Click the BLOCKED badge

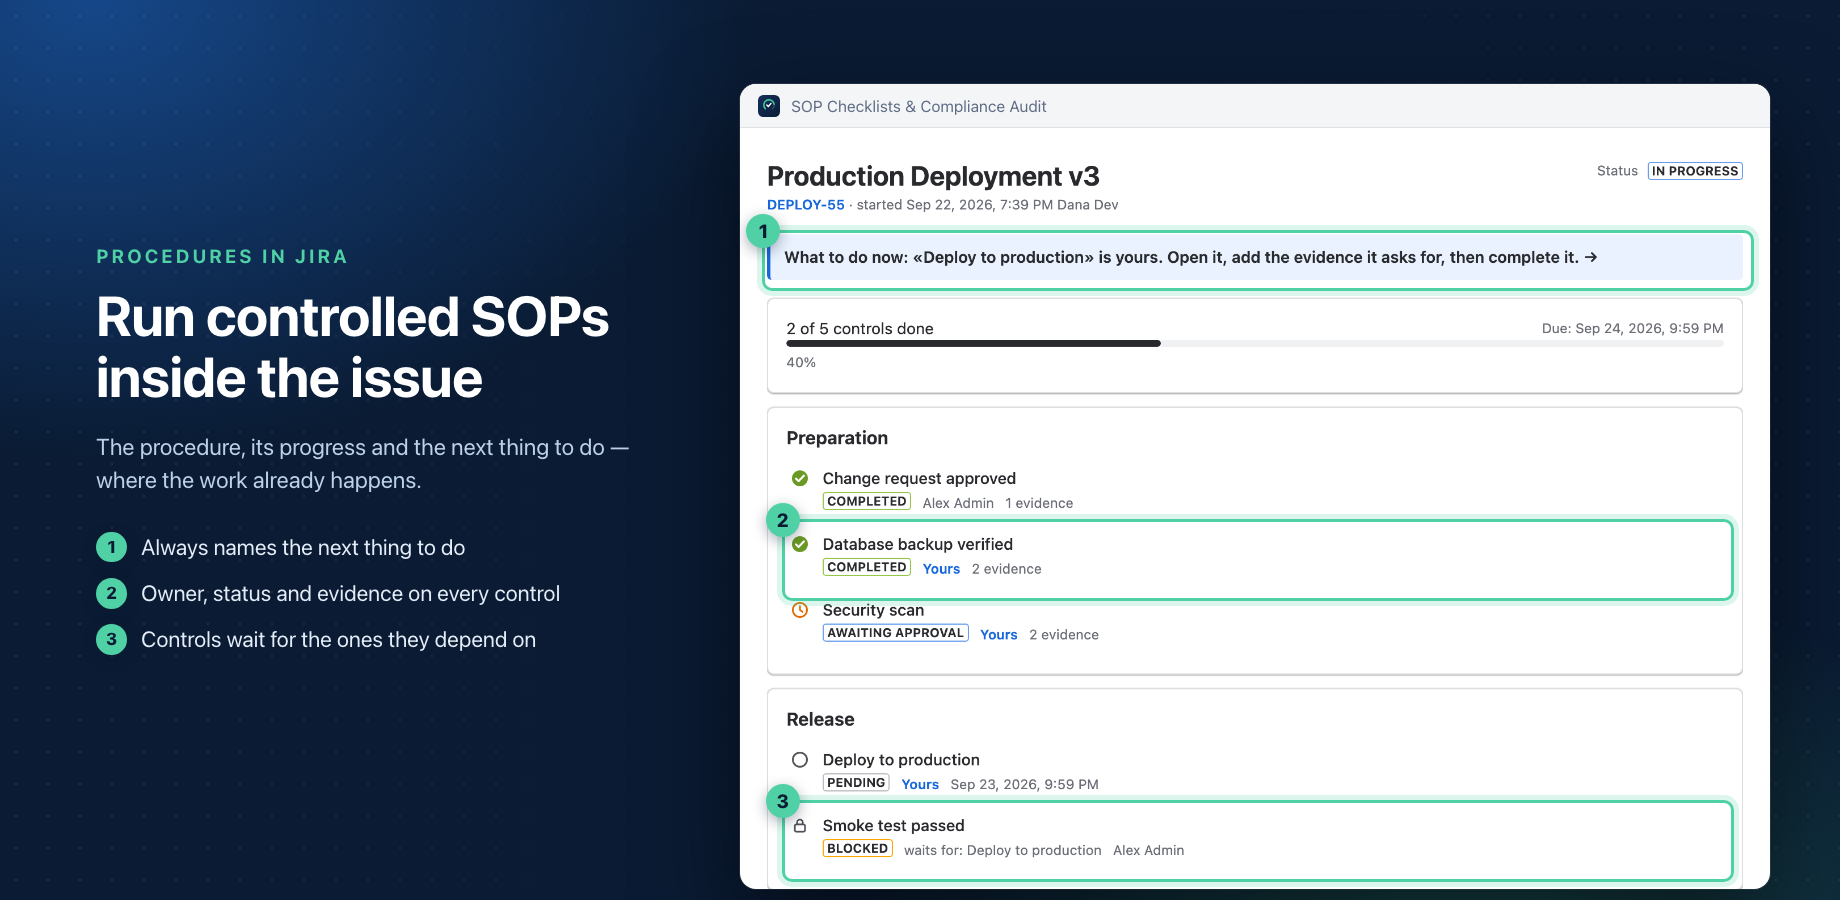858,849
